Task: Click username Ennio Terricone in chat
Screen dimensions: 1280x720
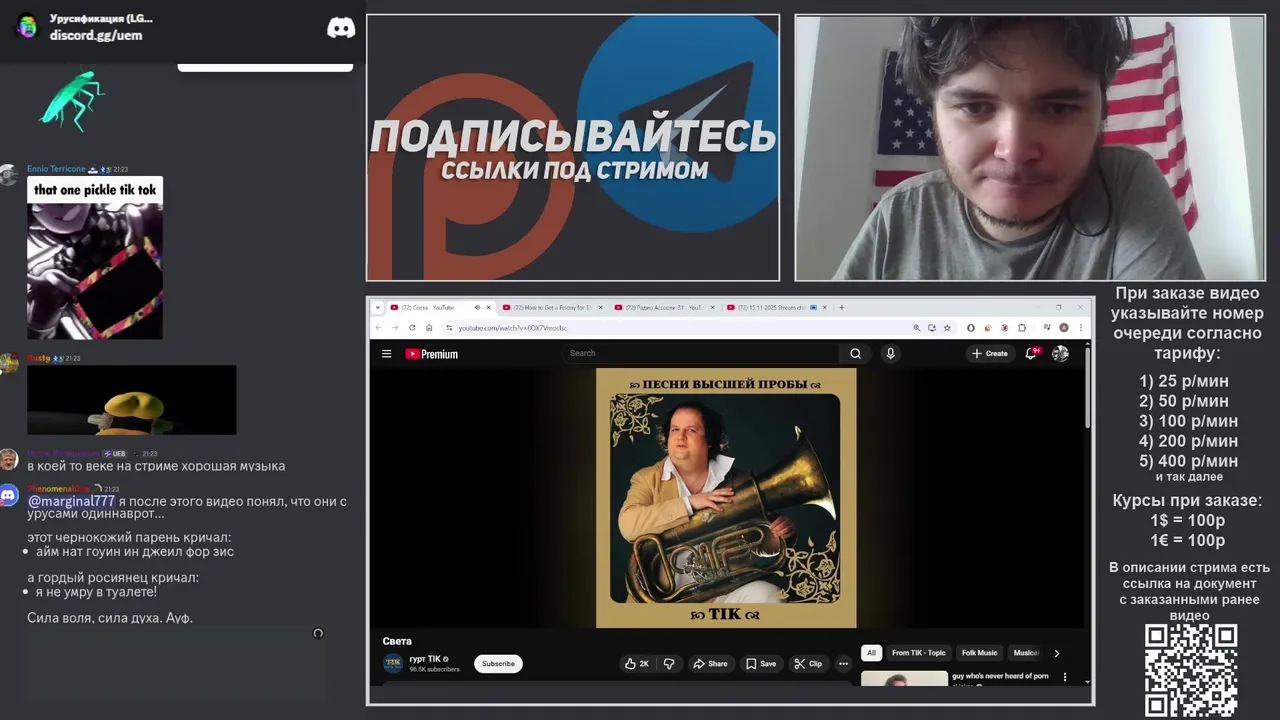Action: pos(55,169)
